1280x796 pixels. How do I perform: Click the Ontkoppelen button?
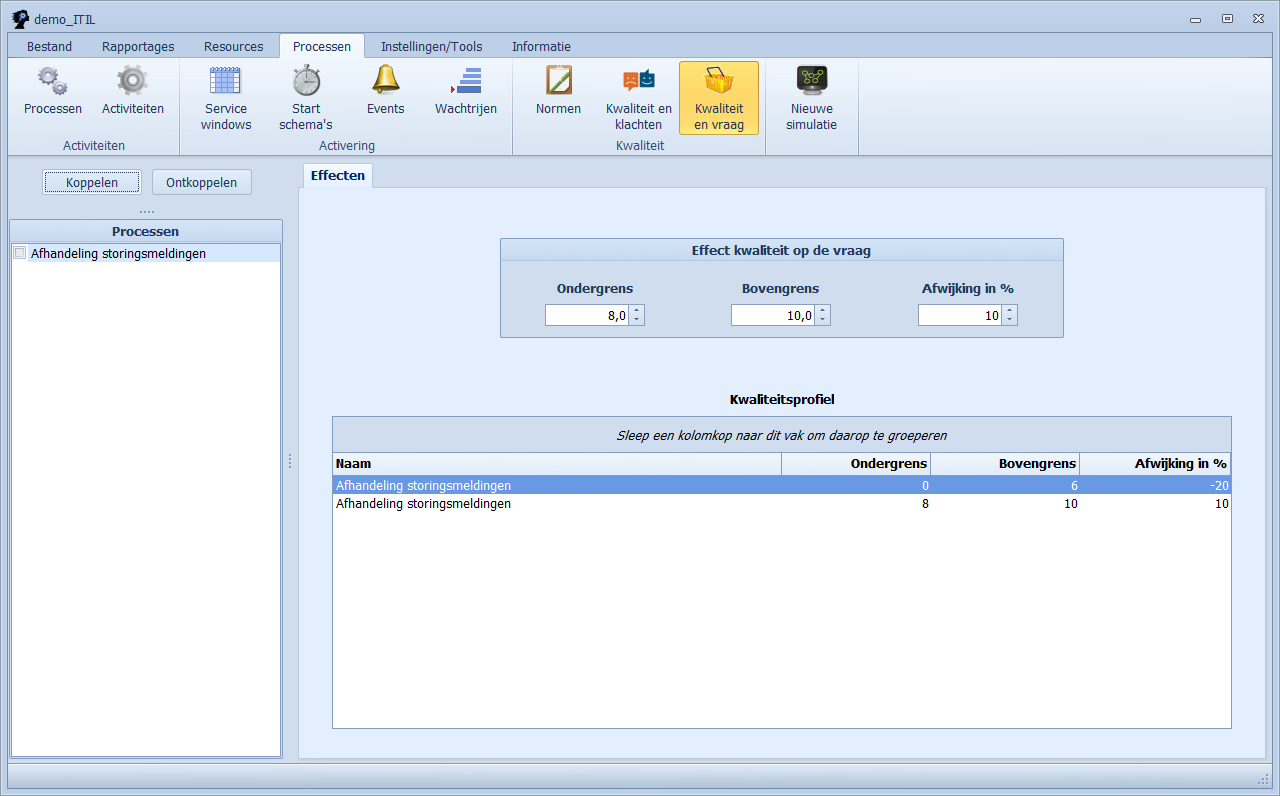click(x=202, y=182)
